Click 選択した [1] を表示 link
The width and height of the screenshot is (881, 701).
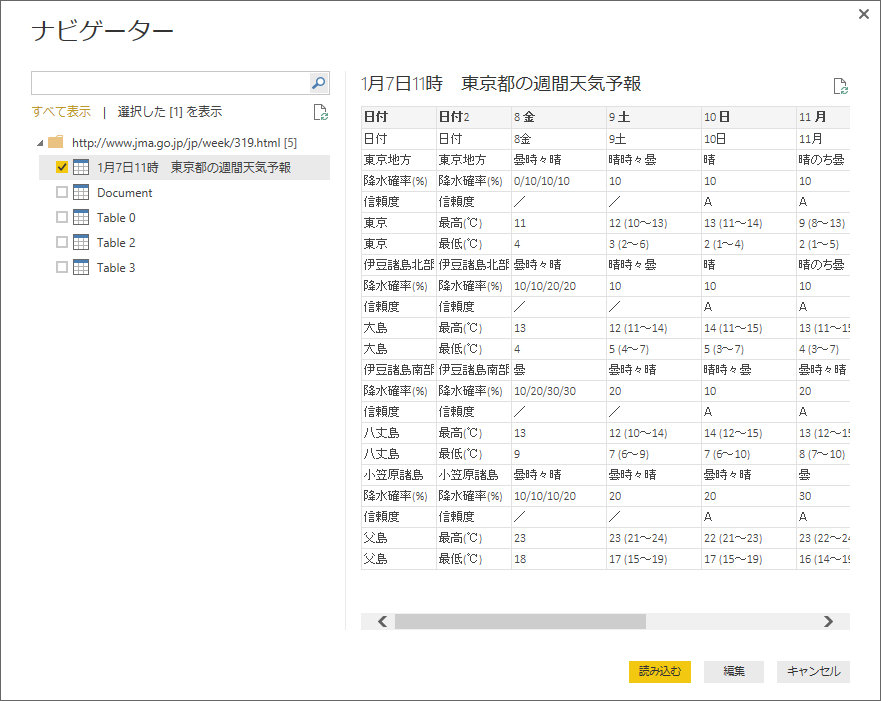pos(170,112)
